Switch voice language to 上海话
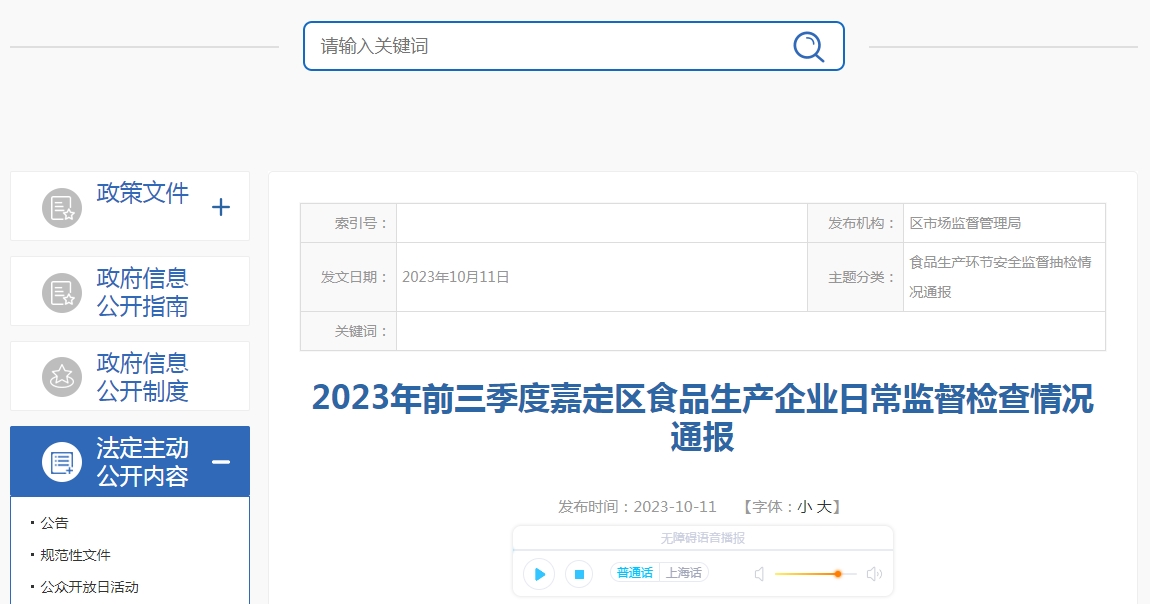 pos(684,573)
